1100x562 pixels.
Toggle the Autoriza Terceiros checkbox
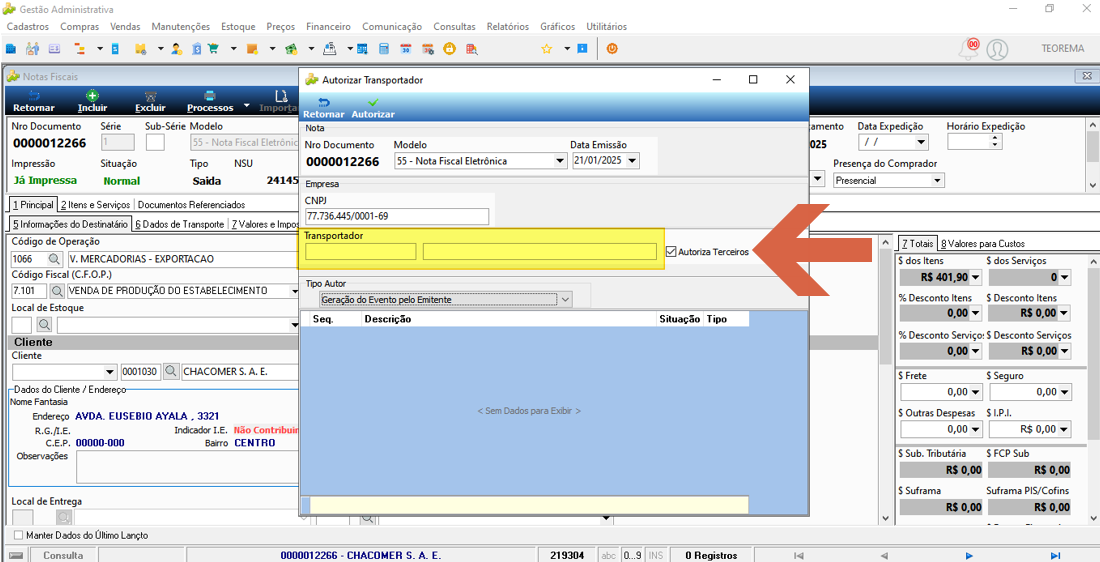671,251
